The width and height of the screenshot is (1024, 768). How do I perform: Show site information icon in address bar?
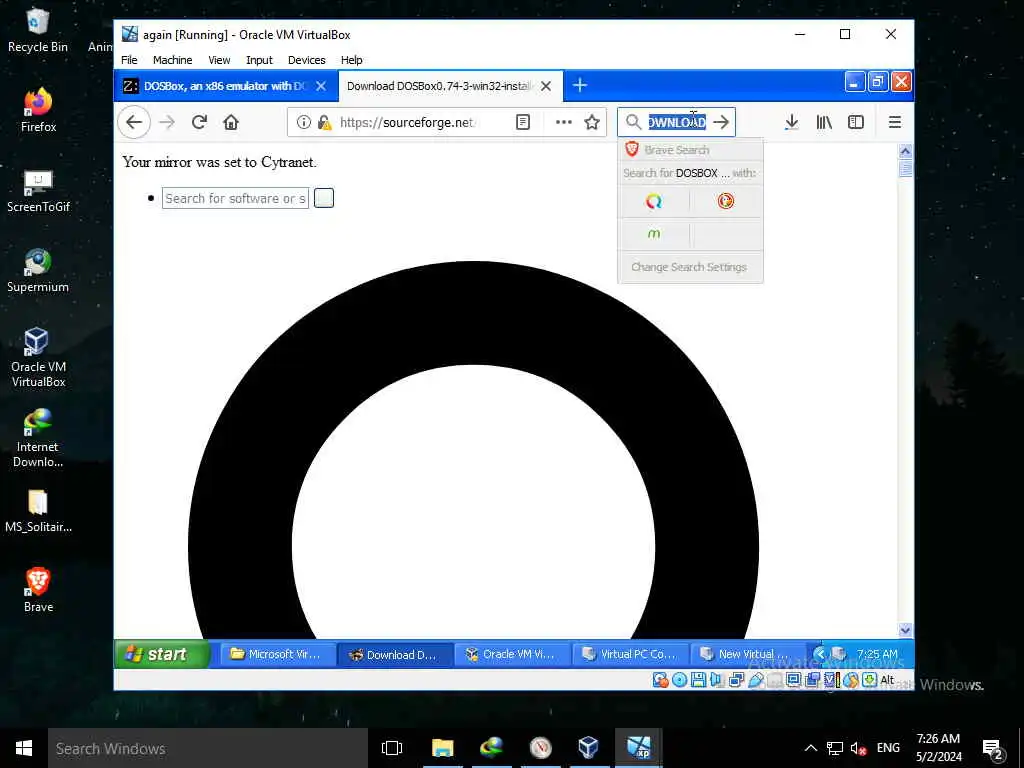304,122
